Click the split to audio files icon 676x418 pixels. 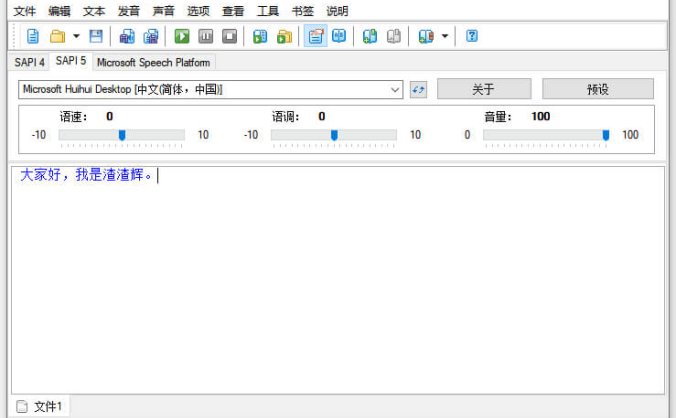[x=151, y=36]
